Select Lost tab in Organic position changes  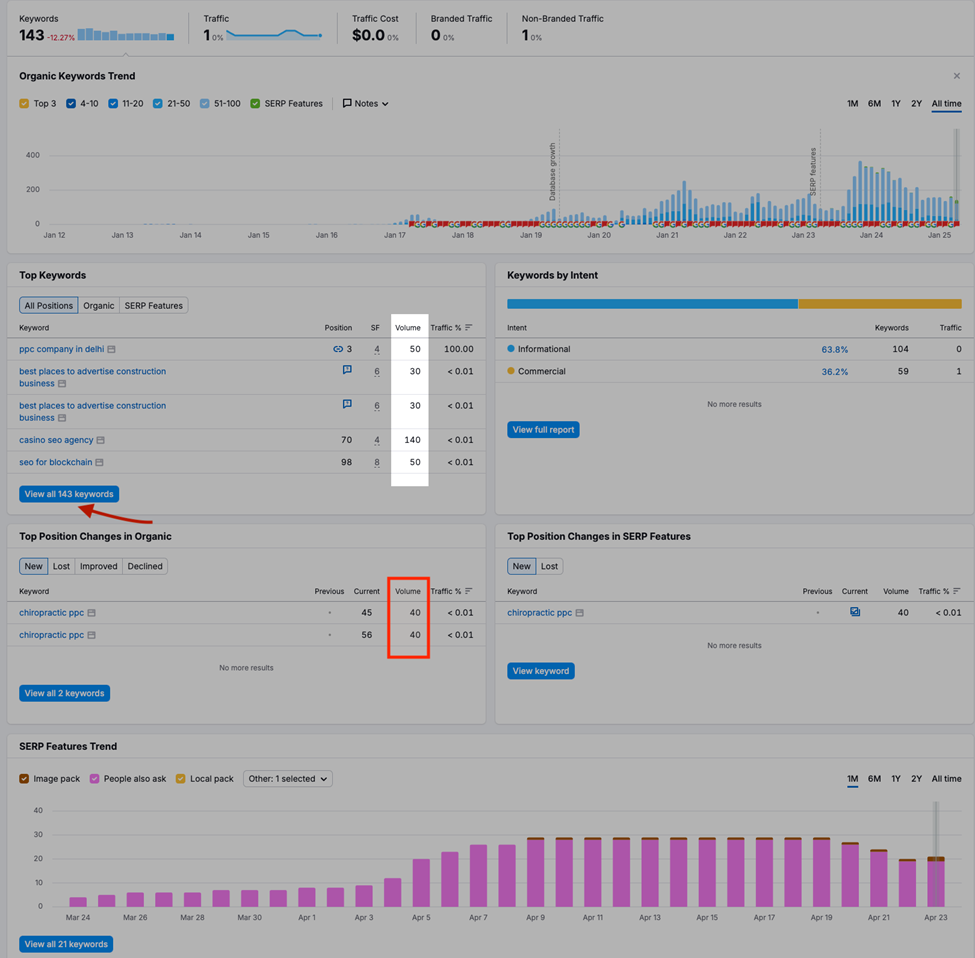coord(61,566)
